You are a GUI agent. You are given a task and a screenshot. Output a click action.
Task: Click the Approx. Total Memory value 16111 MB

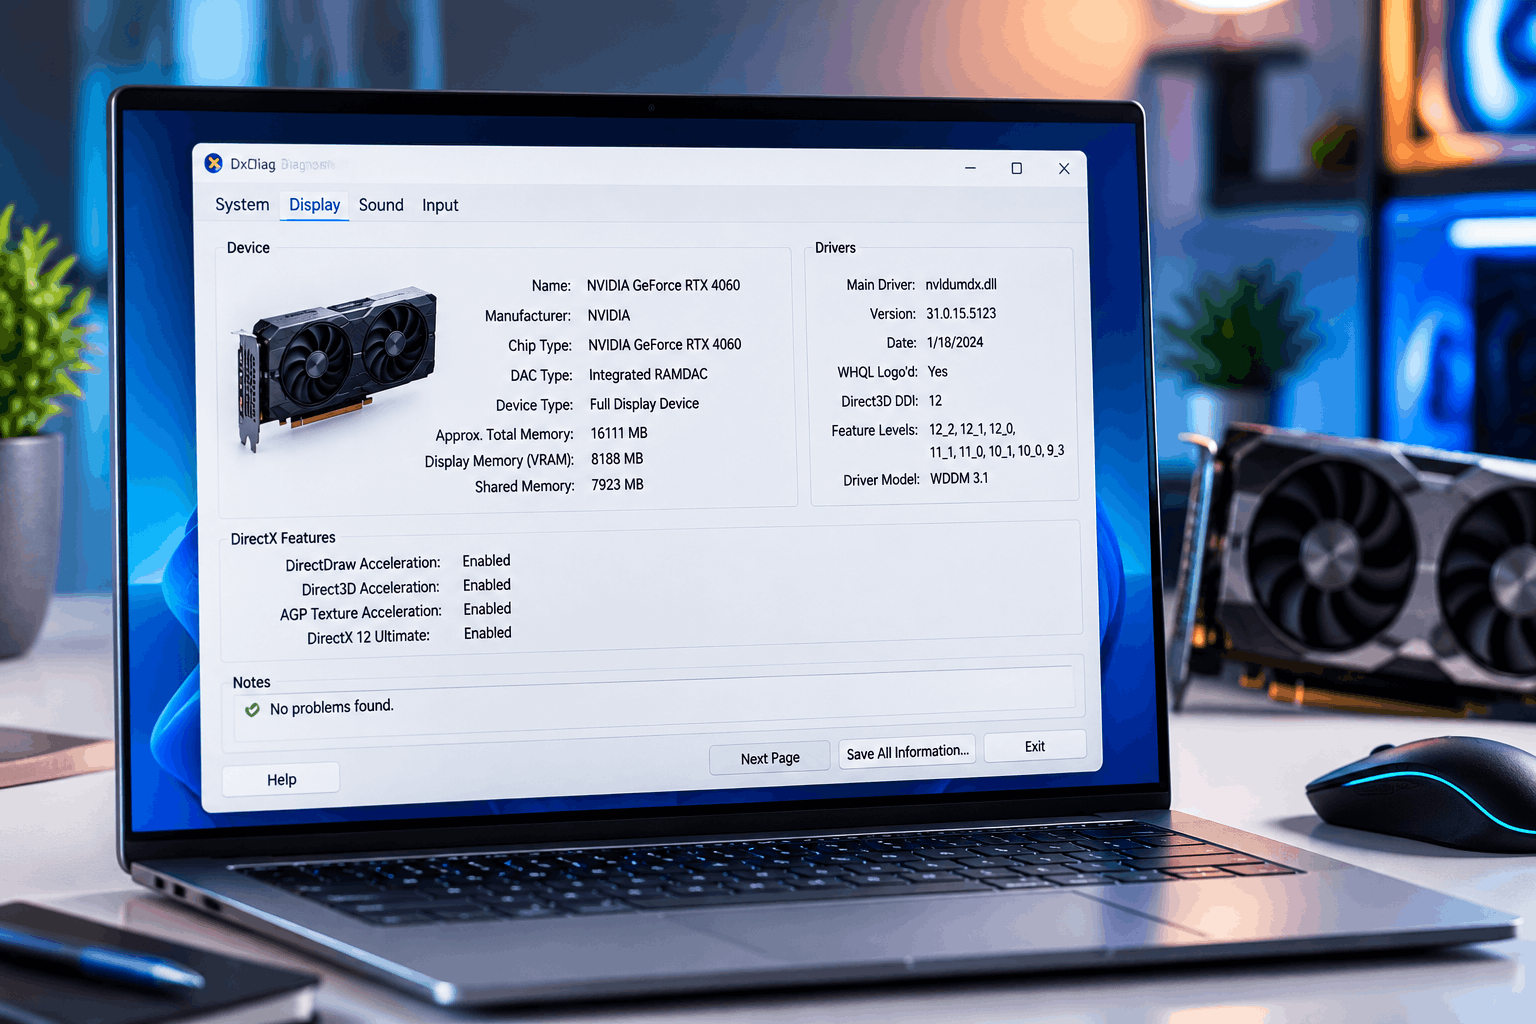619,433
